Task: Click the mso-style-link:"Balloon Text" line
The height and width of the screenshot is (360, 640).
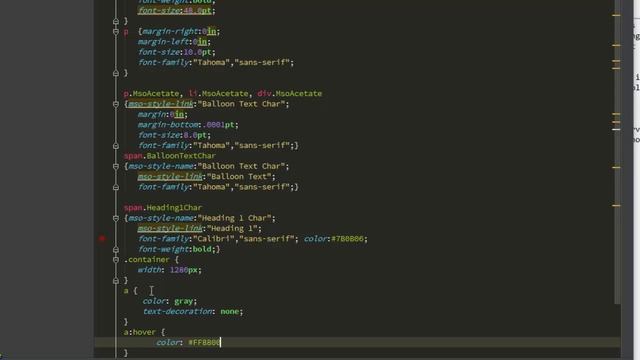Action: pyautogui.click(x=207, y=177)
